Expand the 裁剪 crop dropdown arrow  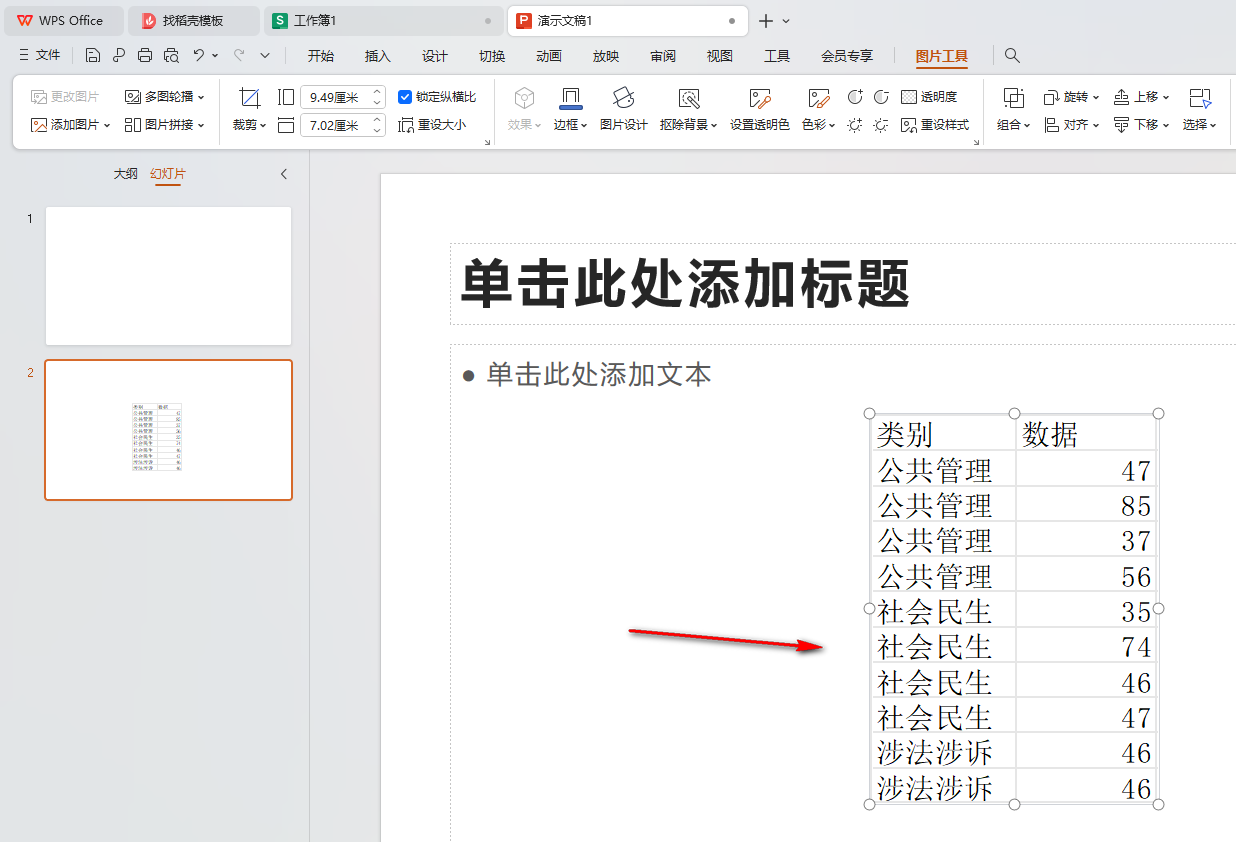pos(263,126)
